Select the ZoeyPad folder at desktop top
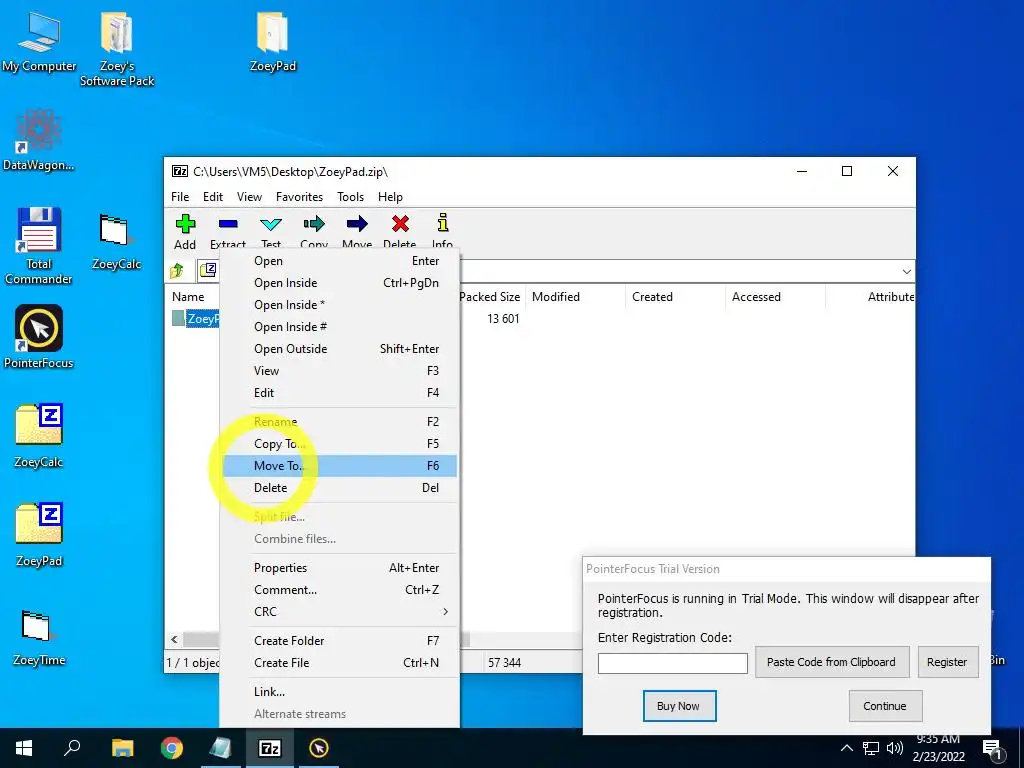The height and width of the screenshot is (768, 1024). pos(273,43)
